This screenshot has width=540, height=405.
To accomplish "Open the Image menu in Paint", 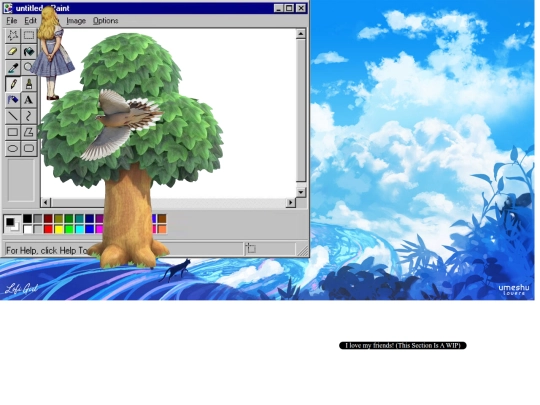I will pos(76,21).
